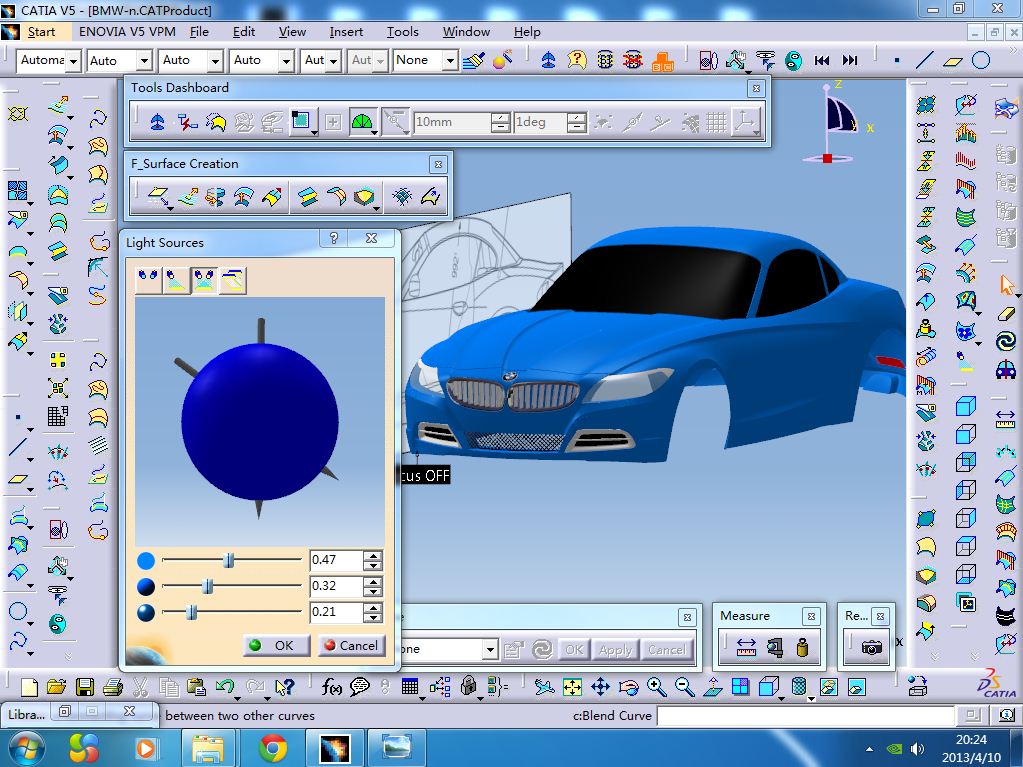Toggle the square-plus snap button in Tools Dashboard

pos(333,122)
